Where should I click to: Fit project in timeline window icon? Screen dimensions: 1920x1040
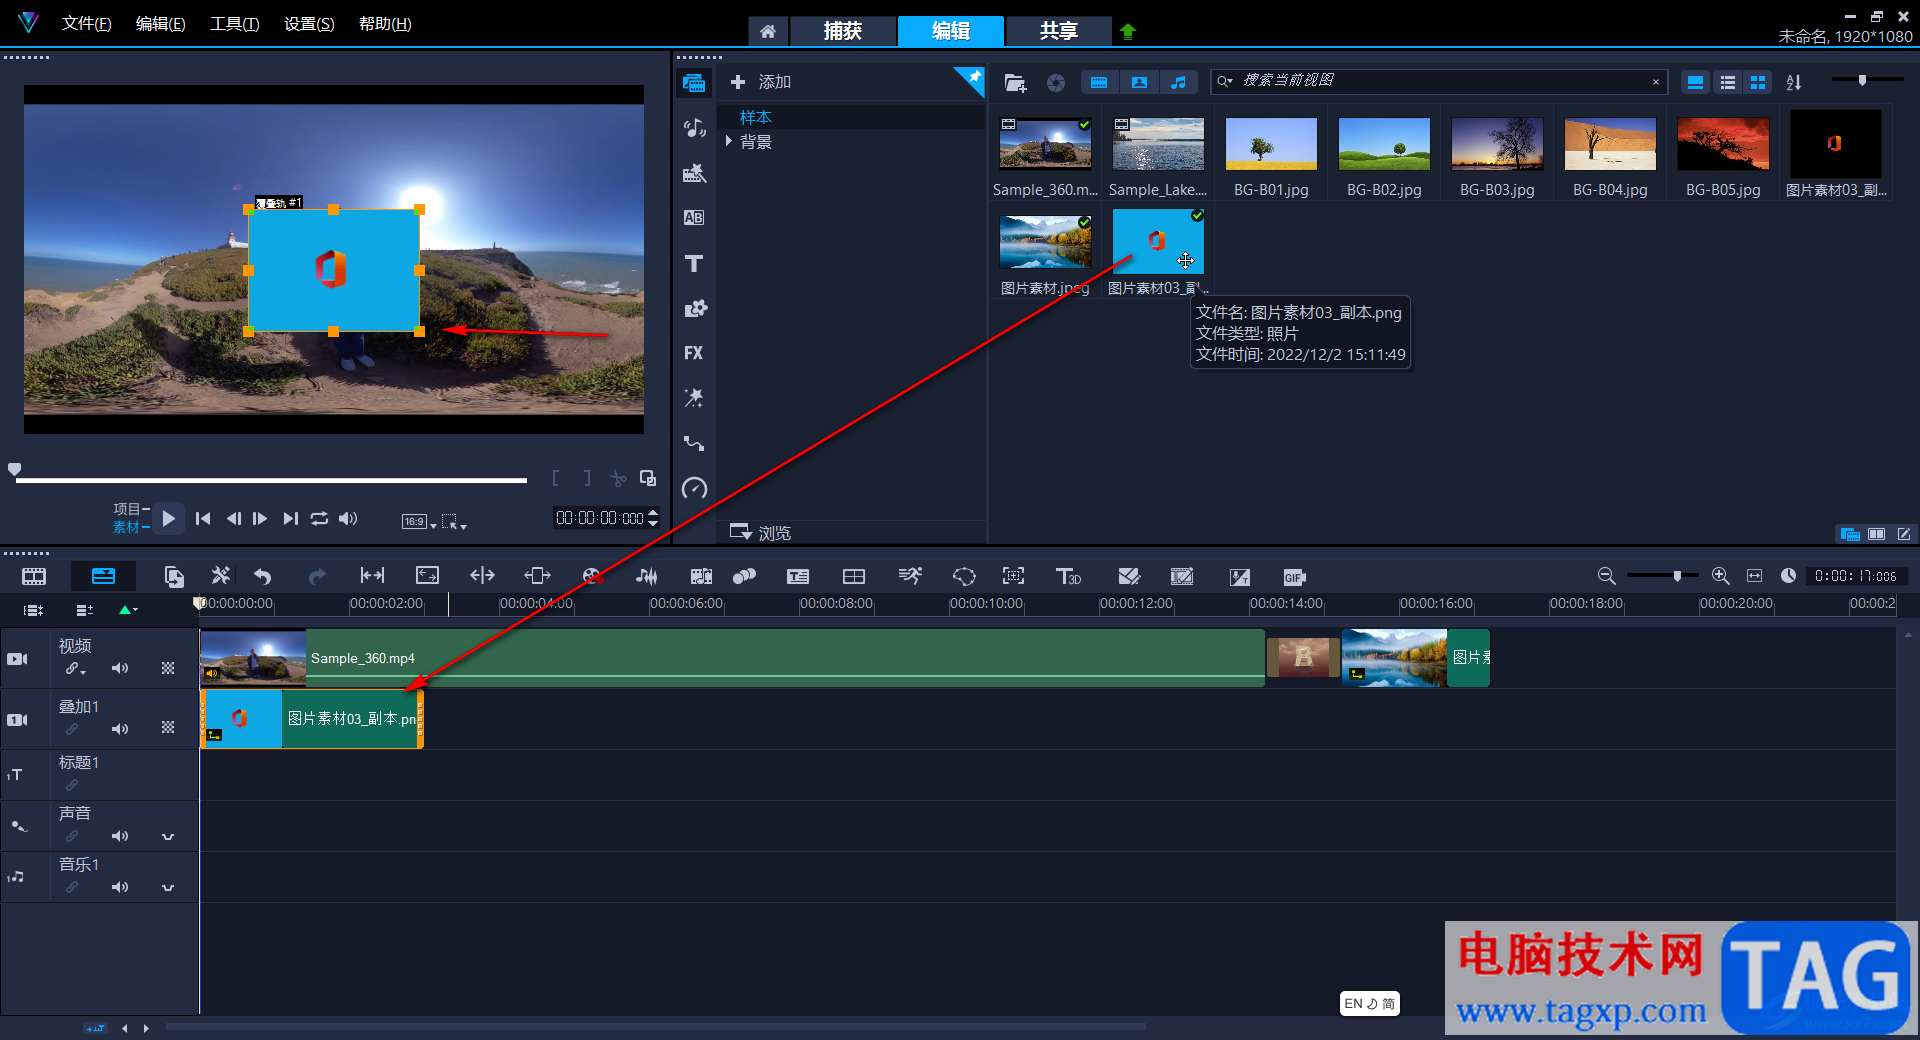(1754, 576)
